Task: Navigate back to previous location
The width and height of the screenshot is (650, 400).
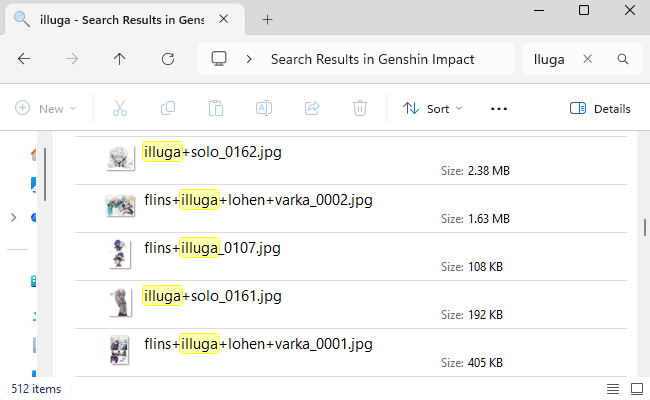Action: [x=24, y=59]
